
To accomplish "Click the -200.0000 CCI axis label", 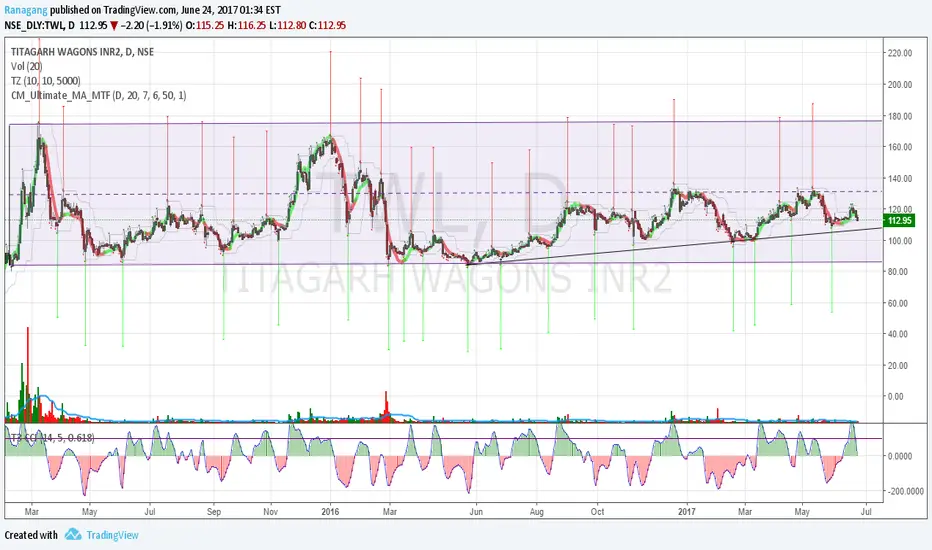I will pyautogui.click(x=905, y=491).
